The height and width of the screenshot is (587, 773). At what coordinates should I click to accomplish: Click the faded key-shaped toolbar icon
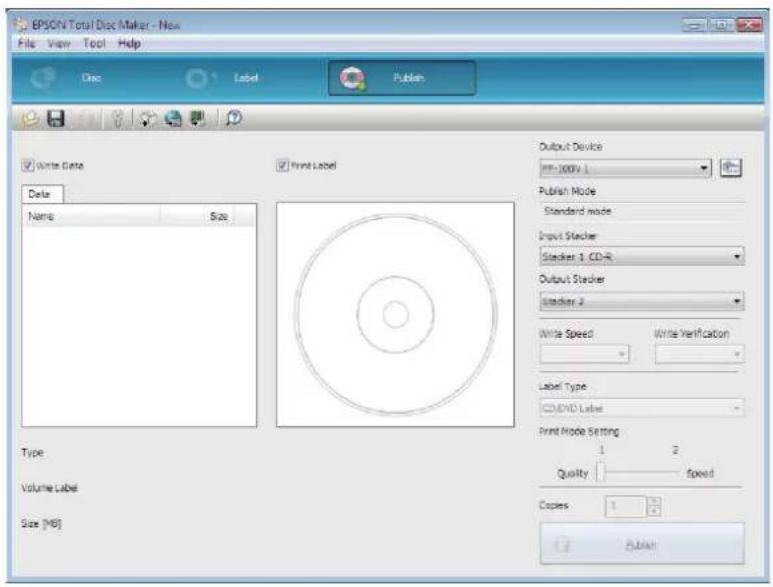coord(117,119)
